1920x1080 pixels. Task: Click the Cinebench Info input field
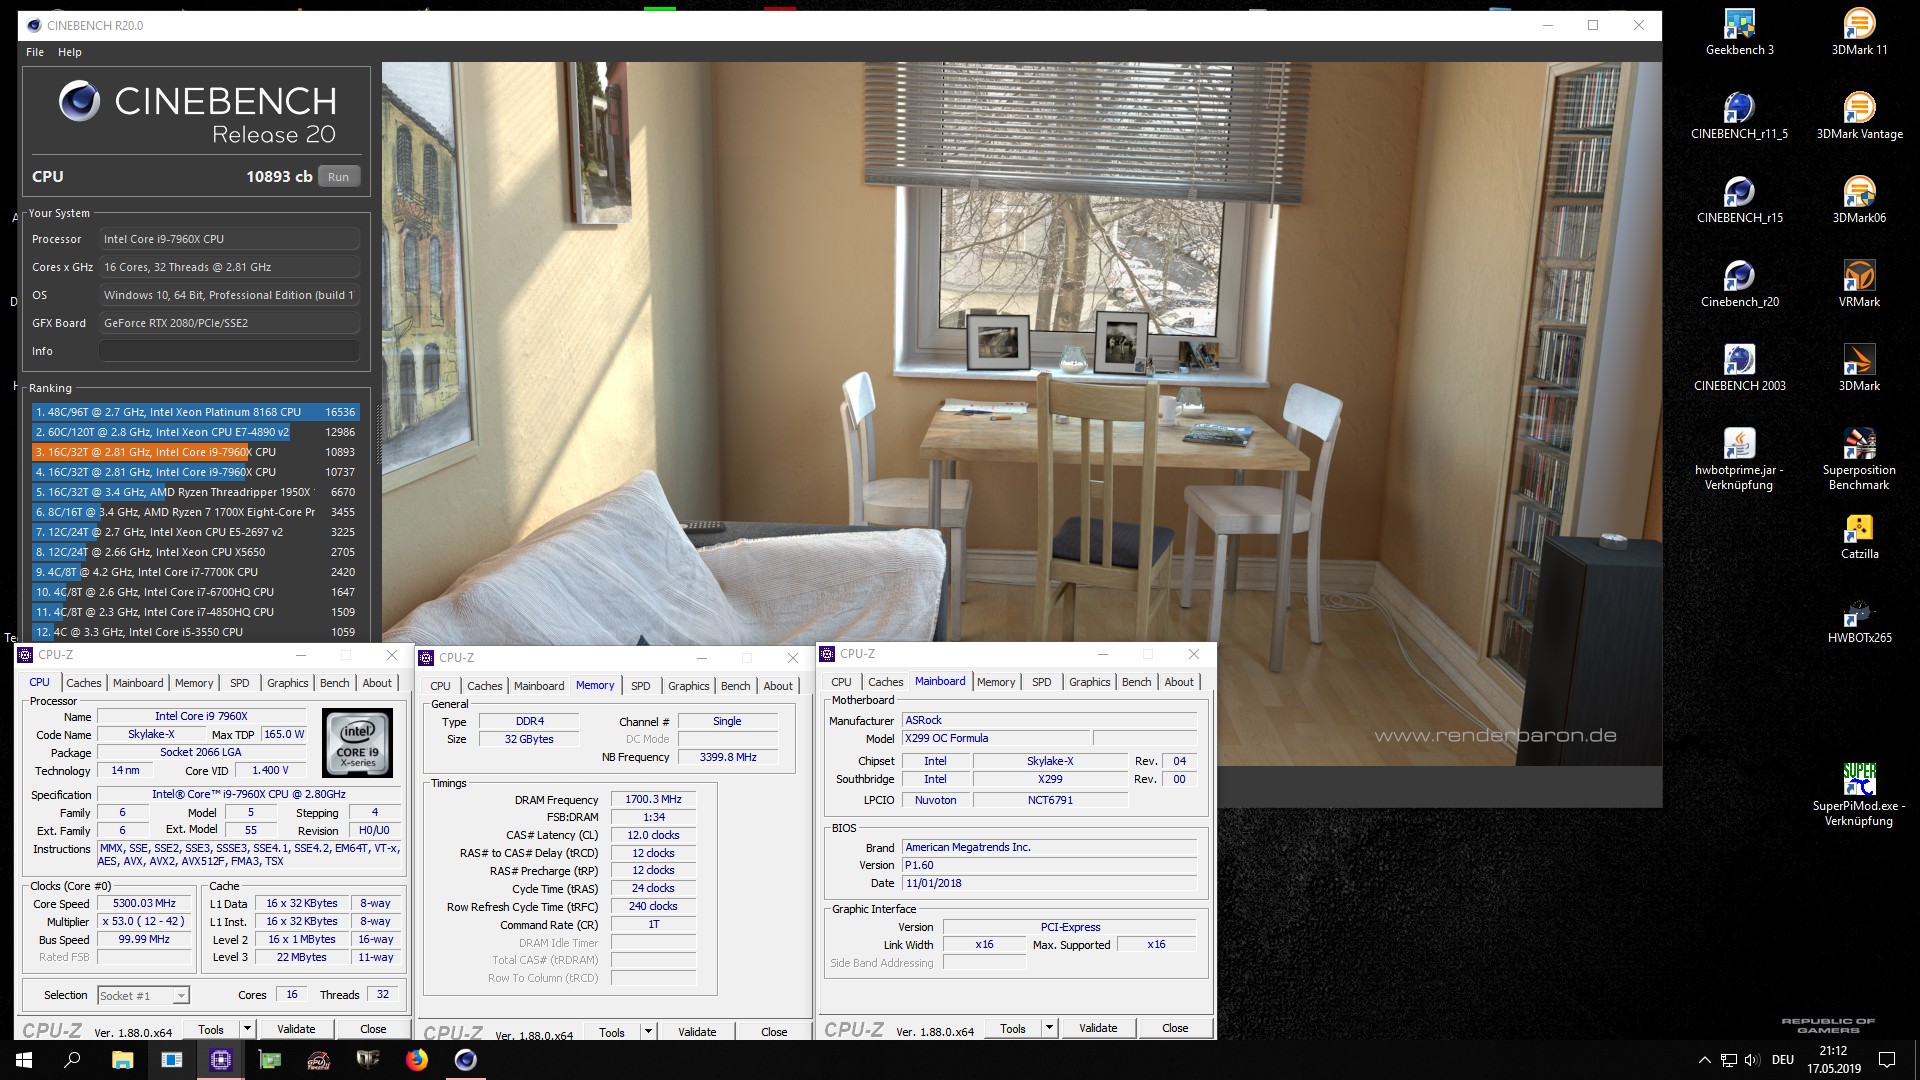click(229, 351)
